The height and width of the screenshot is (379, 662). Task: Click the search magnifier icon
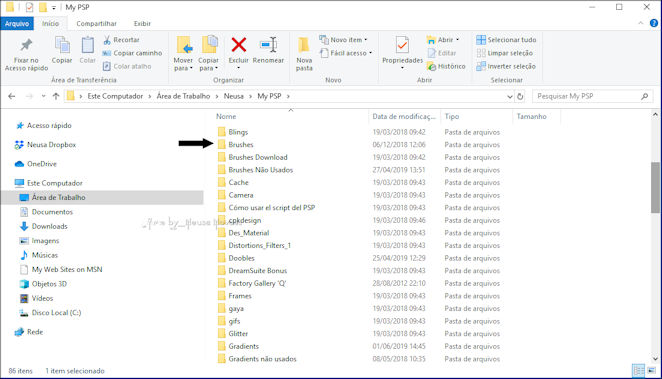coord(644,96)
